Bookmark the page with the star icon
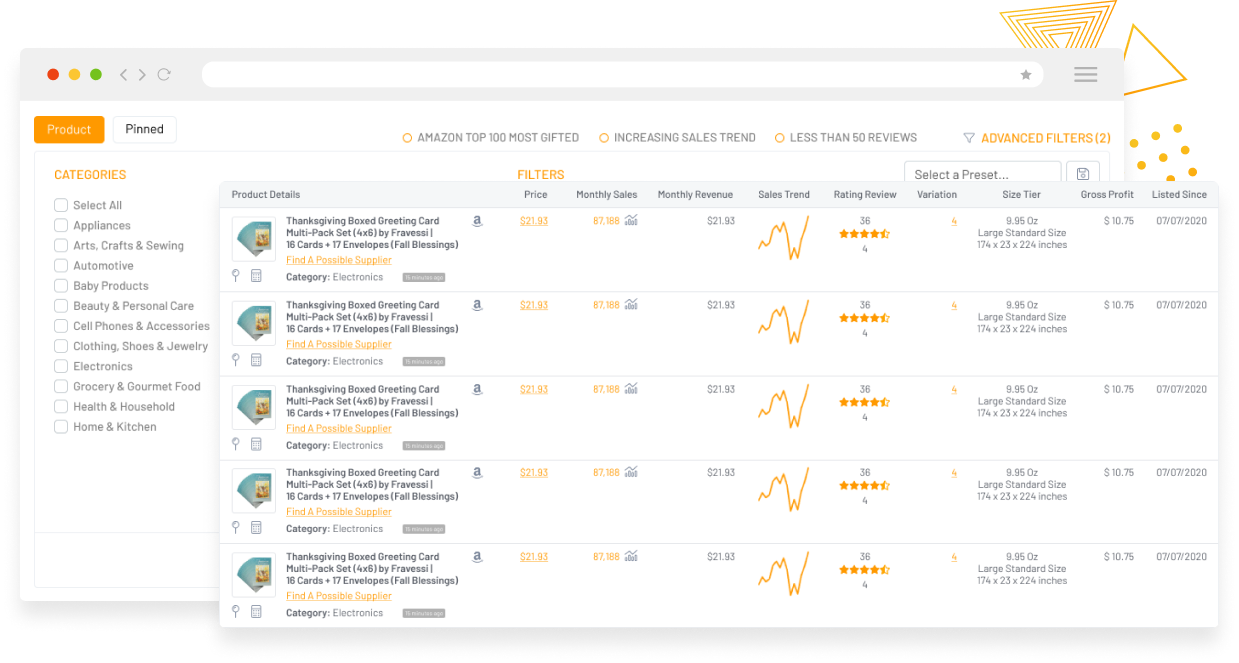The height and width of the screenshot is (663, 1239). (x=1025, y=75)
